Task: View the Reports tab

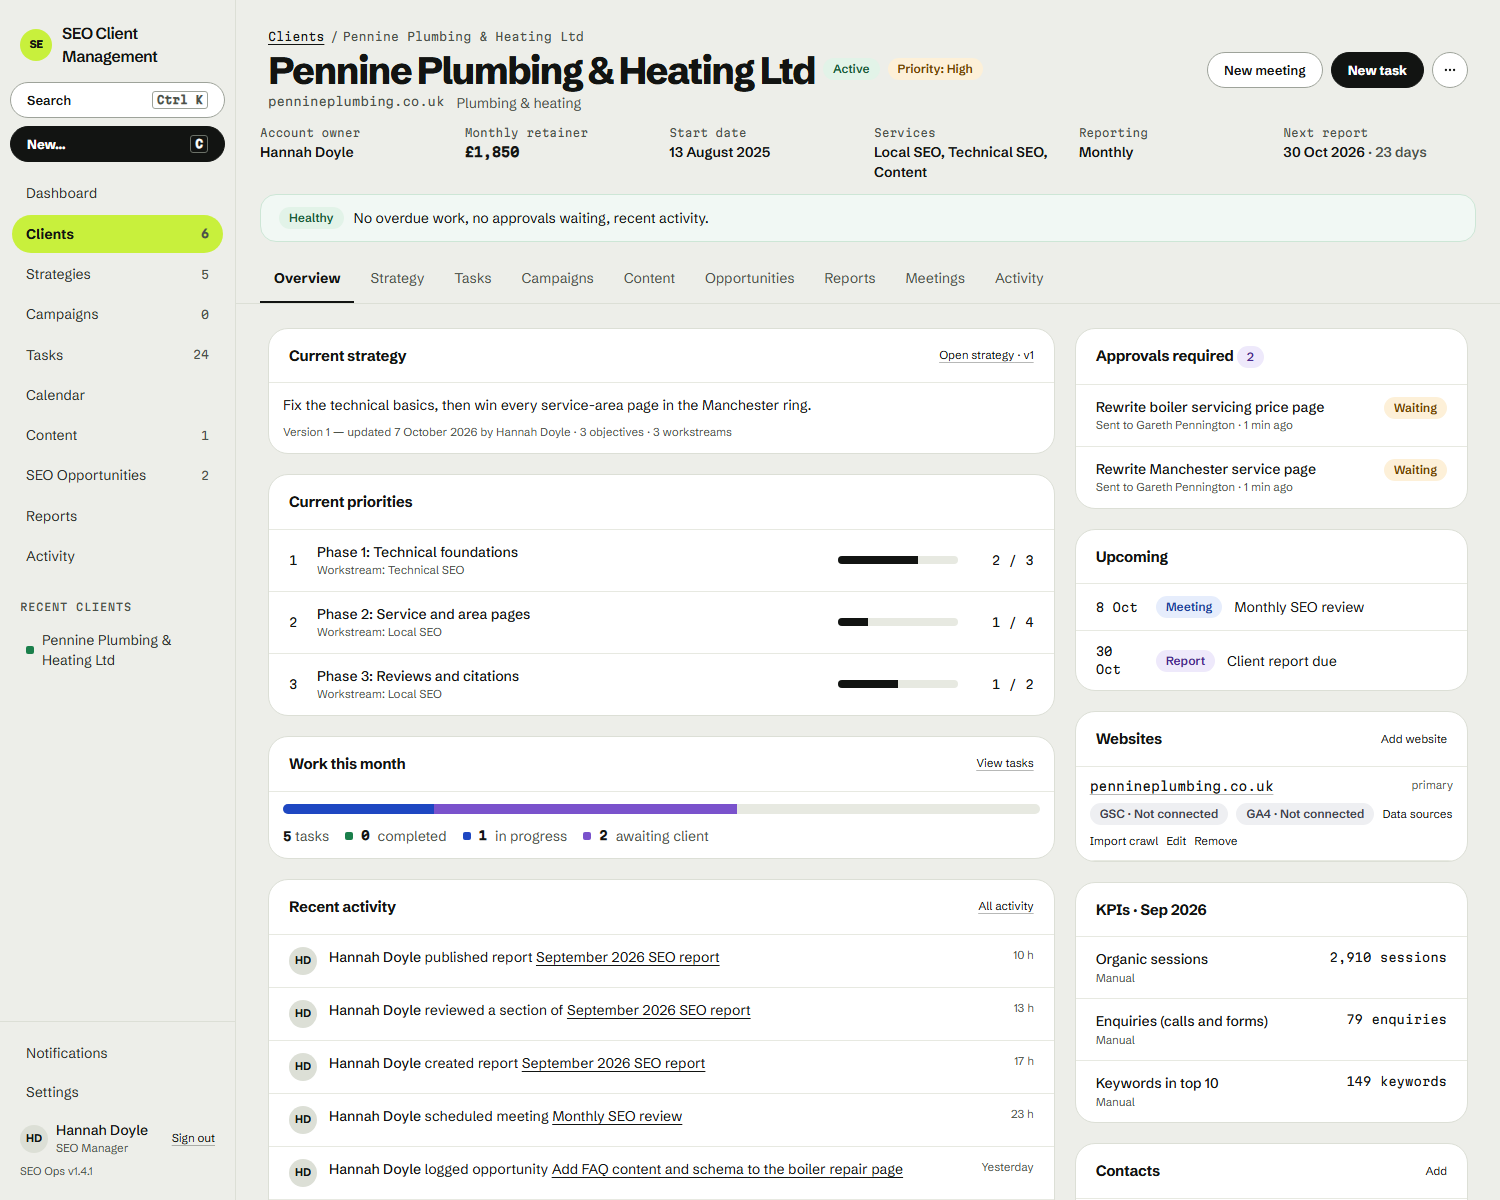Action: 850,278
